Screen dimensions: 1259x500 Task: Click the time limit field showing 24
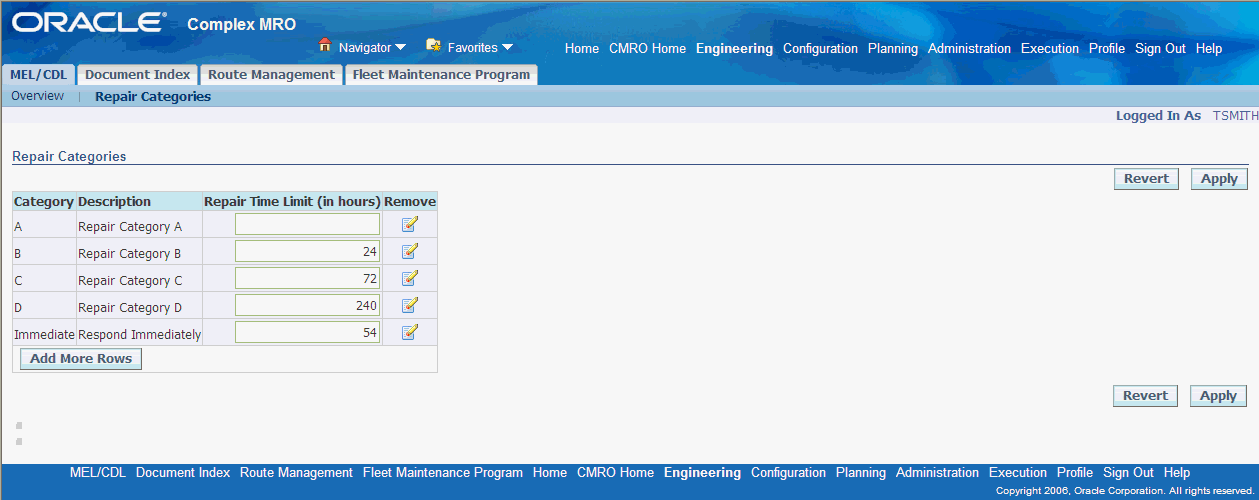point(308,251)
